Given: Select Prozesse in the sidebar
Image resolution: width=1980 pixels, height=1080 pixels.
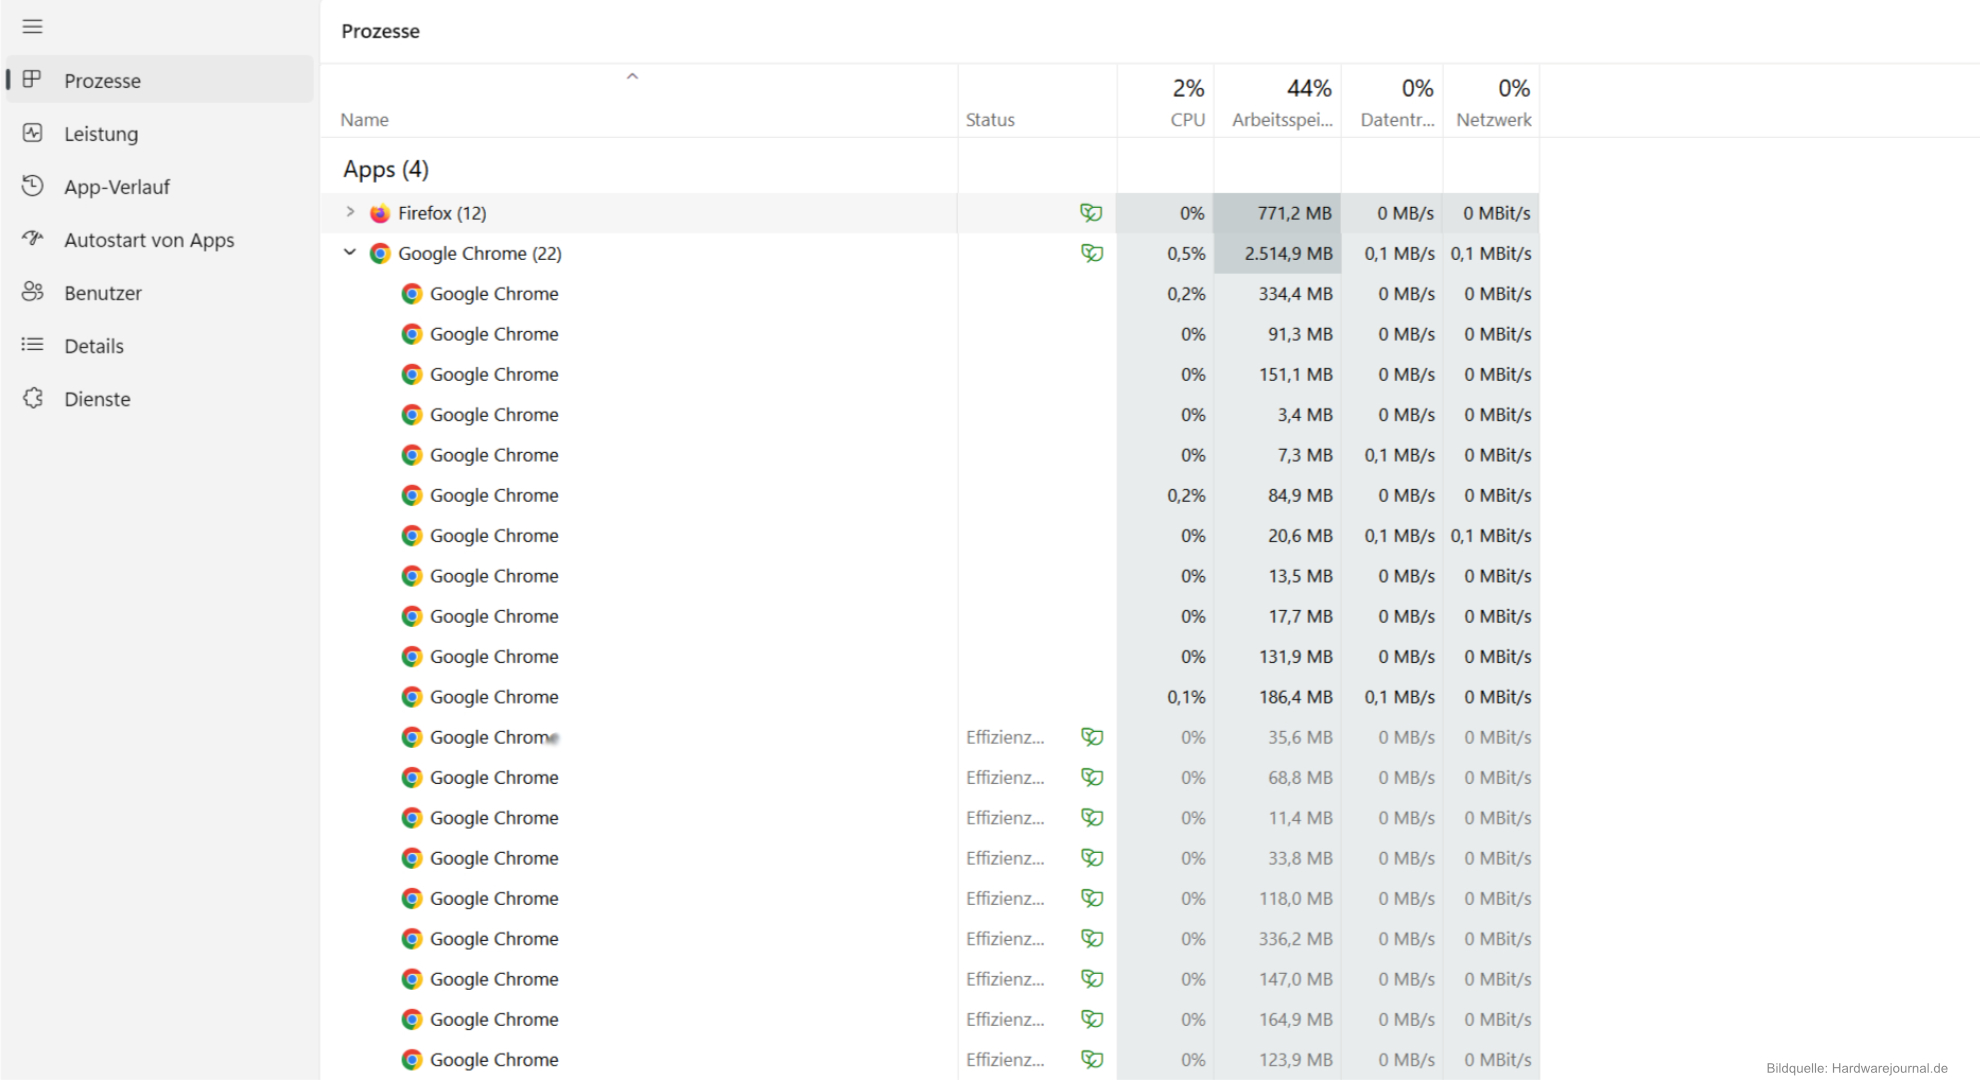Looking at the screenshot, I should pos(160,80).
